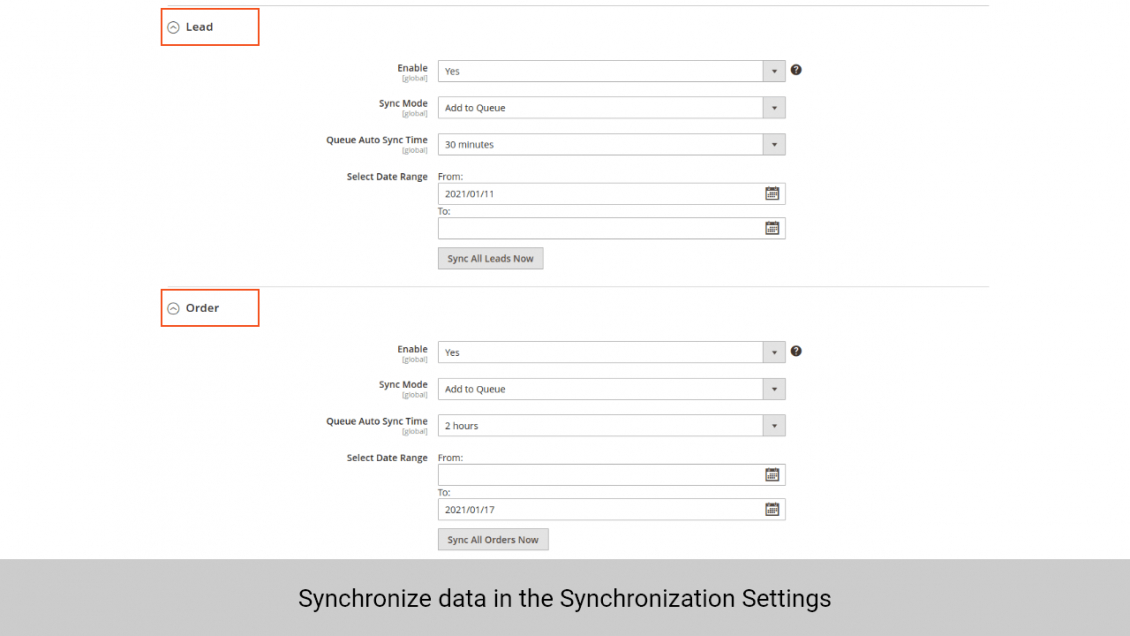Open the Lead "To" date calendar picker
Image resolution: width=1130 pixels, height=636 pixels.
(x=772, y=228)
